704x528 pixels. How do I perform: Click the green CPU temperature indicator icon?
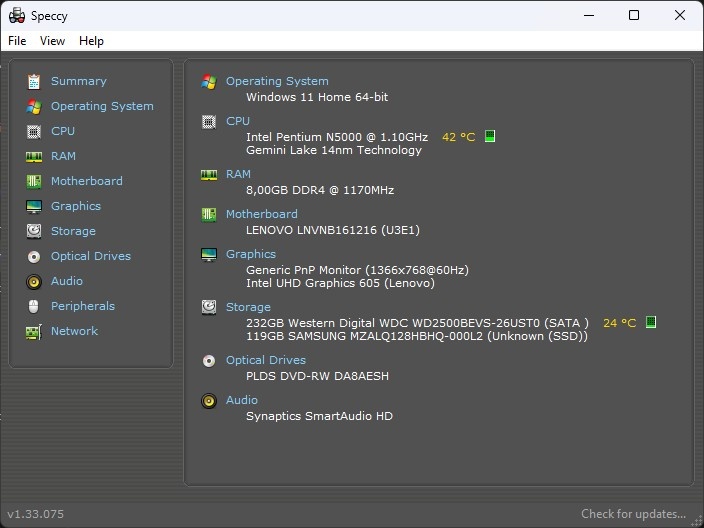tap(490, 136)
